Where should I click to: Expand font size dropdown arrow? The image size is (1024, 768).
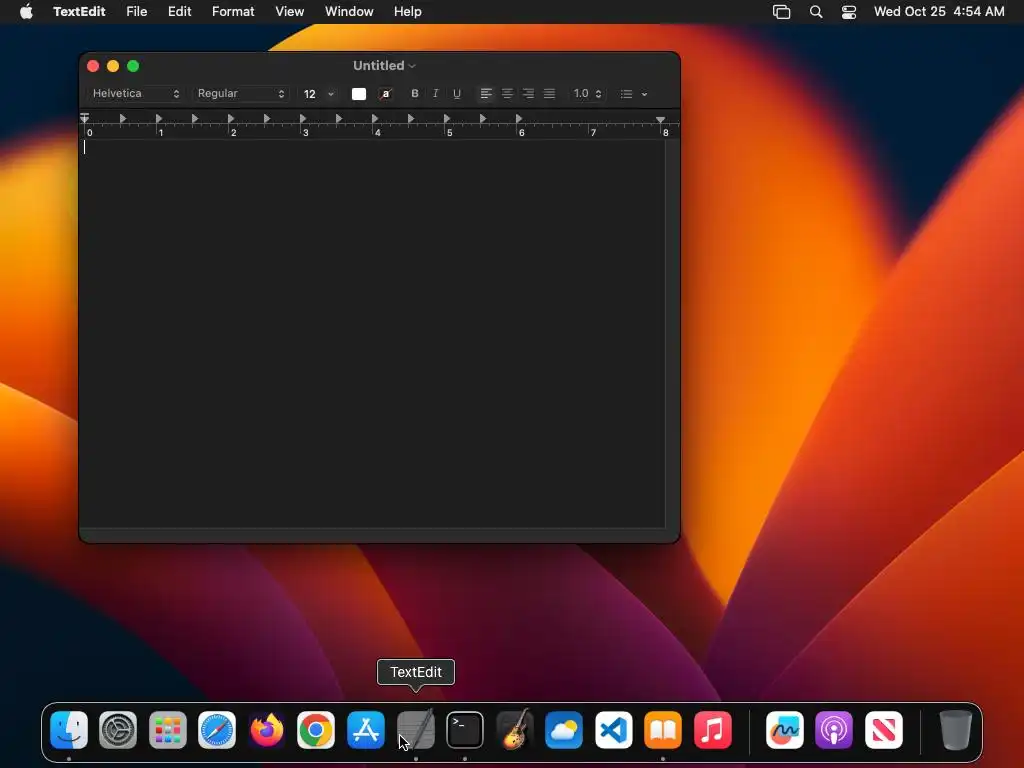pyautogui.click(x=331, y=93)
